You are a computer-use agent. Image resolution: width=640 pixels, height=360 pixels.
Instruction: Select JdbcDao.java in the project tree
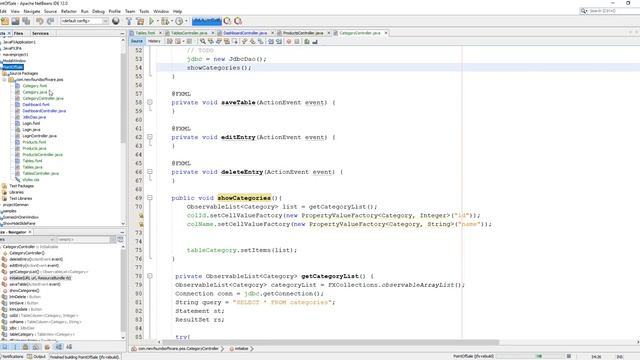pyautogui.click(x=34, y=117)
